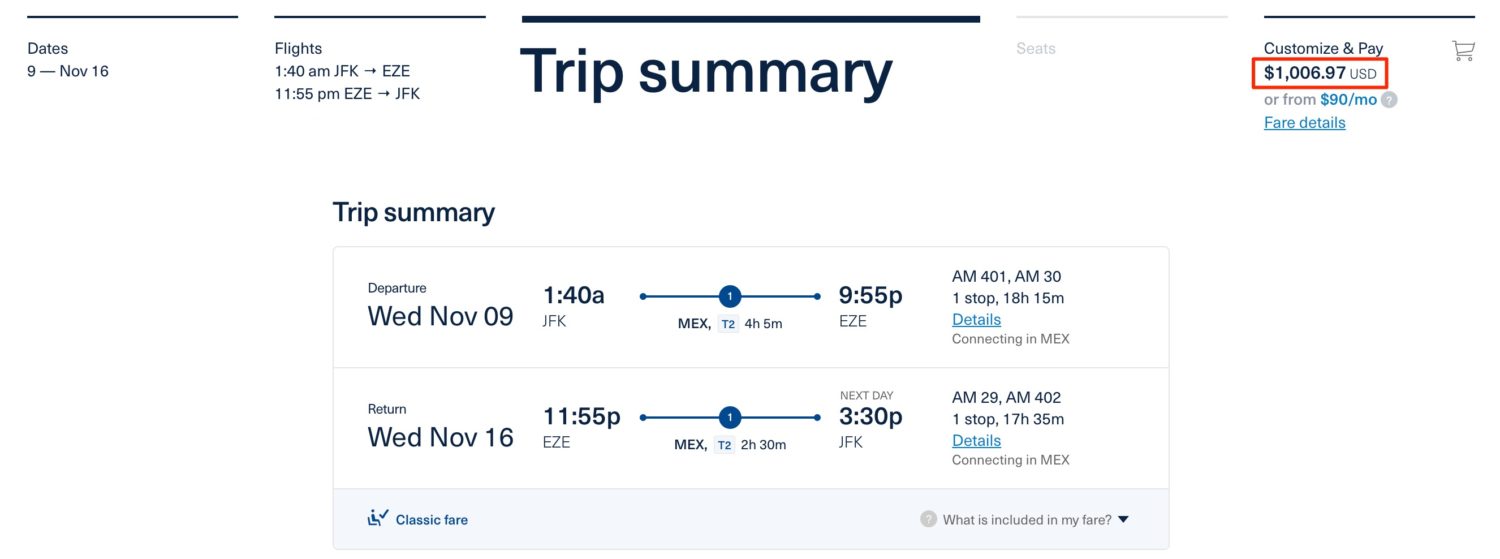This screenshot has height=559, width=1500.
Task: View Details for departure flight AM 401
Action: pos(976,319)
